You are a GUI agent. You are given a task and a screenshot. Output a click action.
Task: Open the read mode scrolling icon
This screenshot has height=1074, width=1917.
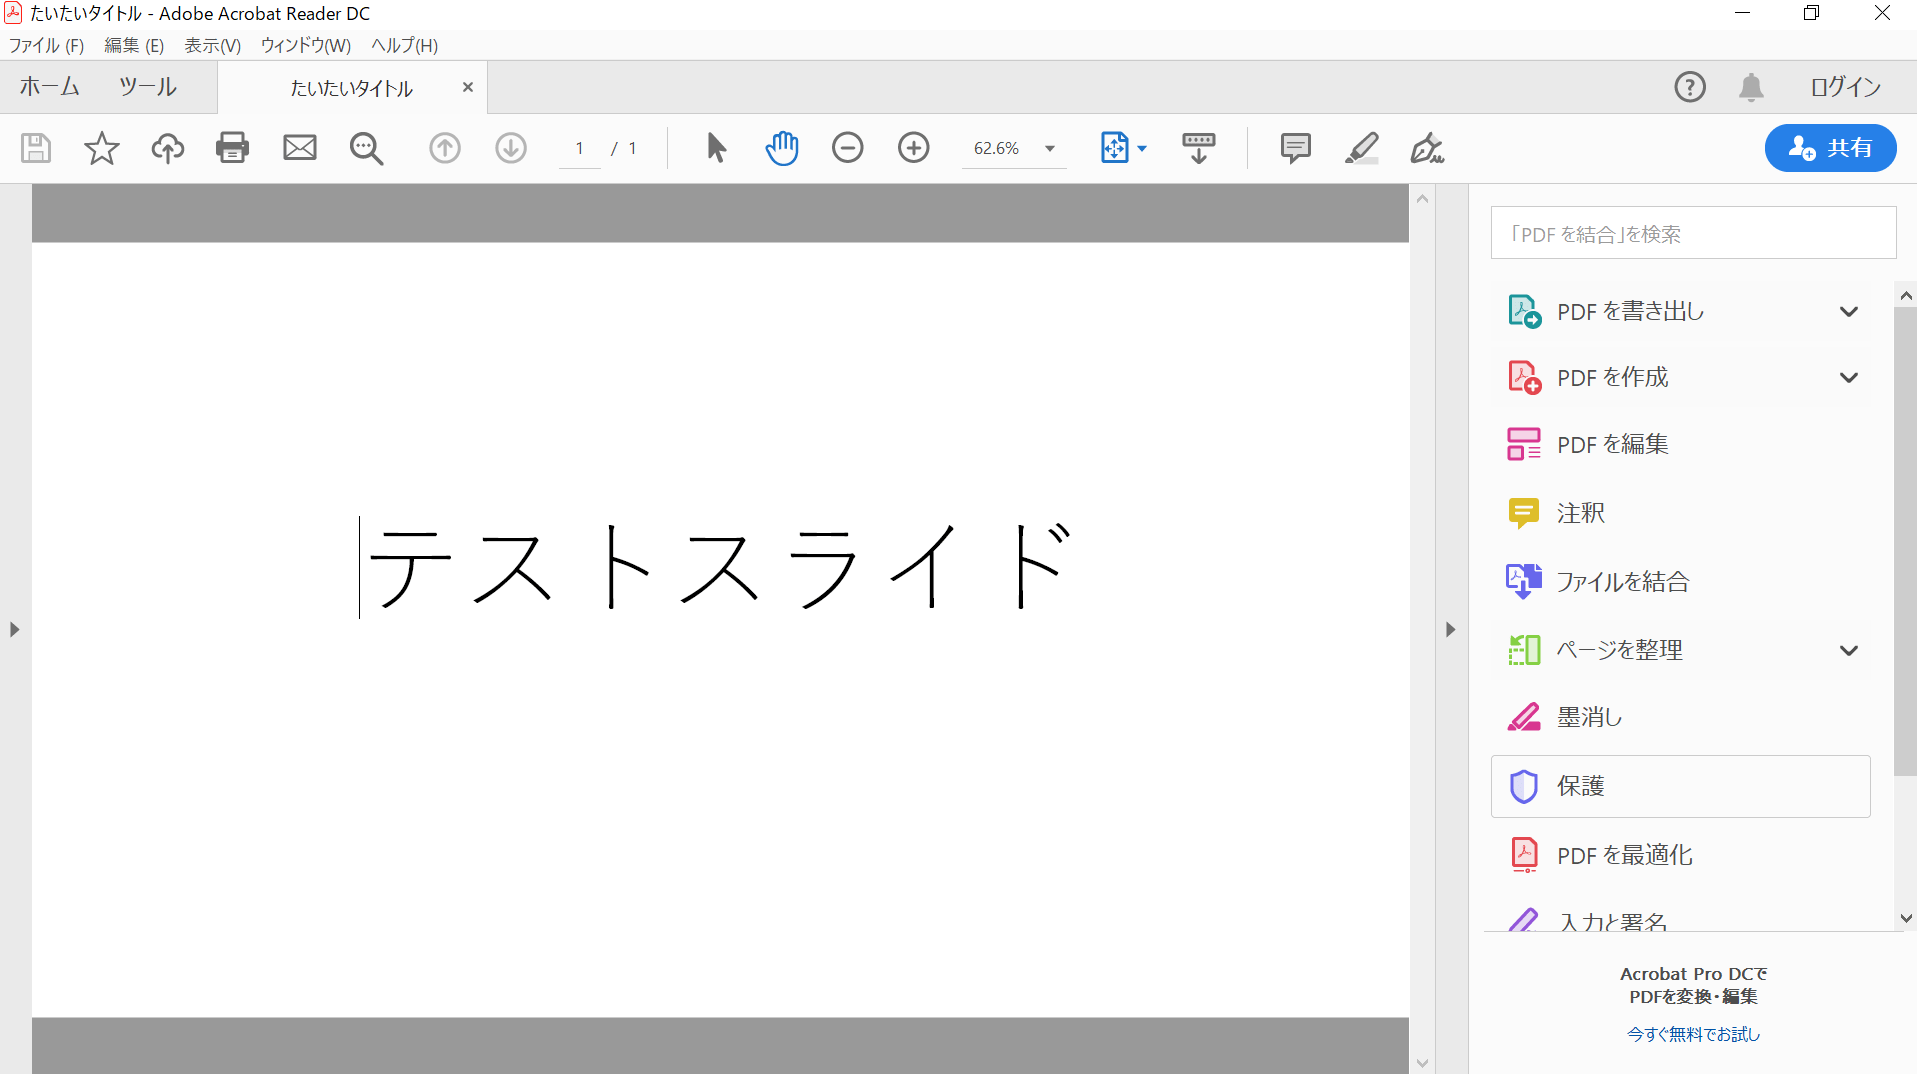1198,148
